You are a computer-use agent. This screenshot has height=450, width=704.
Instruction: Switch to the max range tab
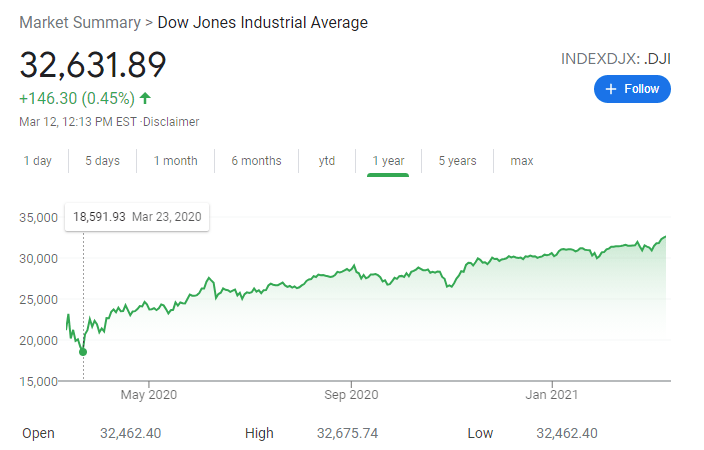521,161
